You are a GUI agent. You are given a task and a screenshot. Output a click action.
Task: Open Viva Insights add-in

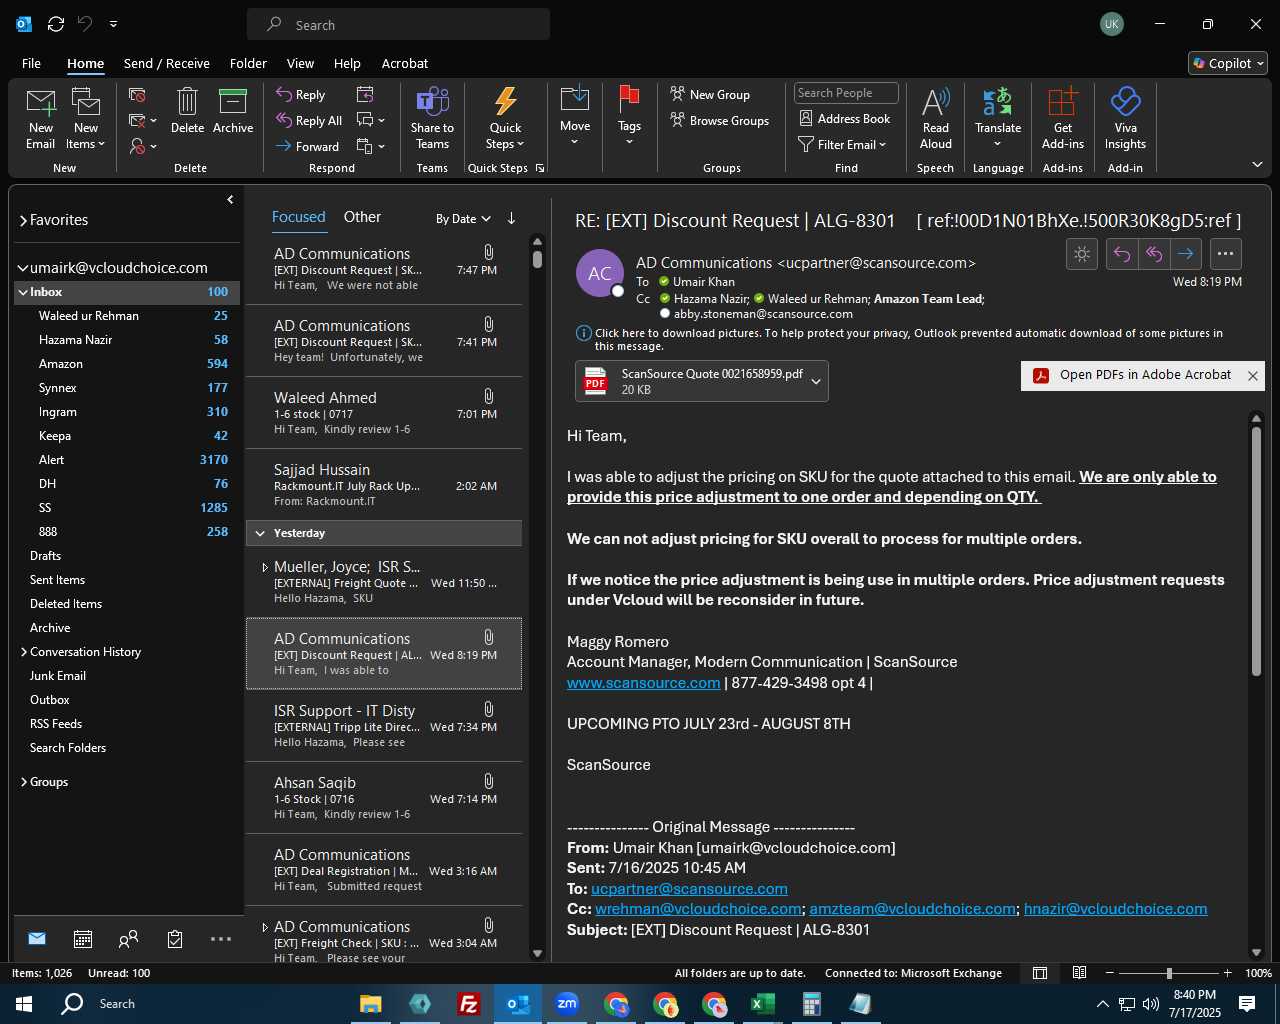click(x=1125, y=118)
